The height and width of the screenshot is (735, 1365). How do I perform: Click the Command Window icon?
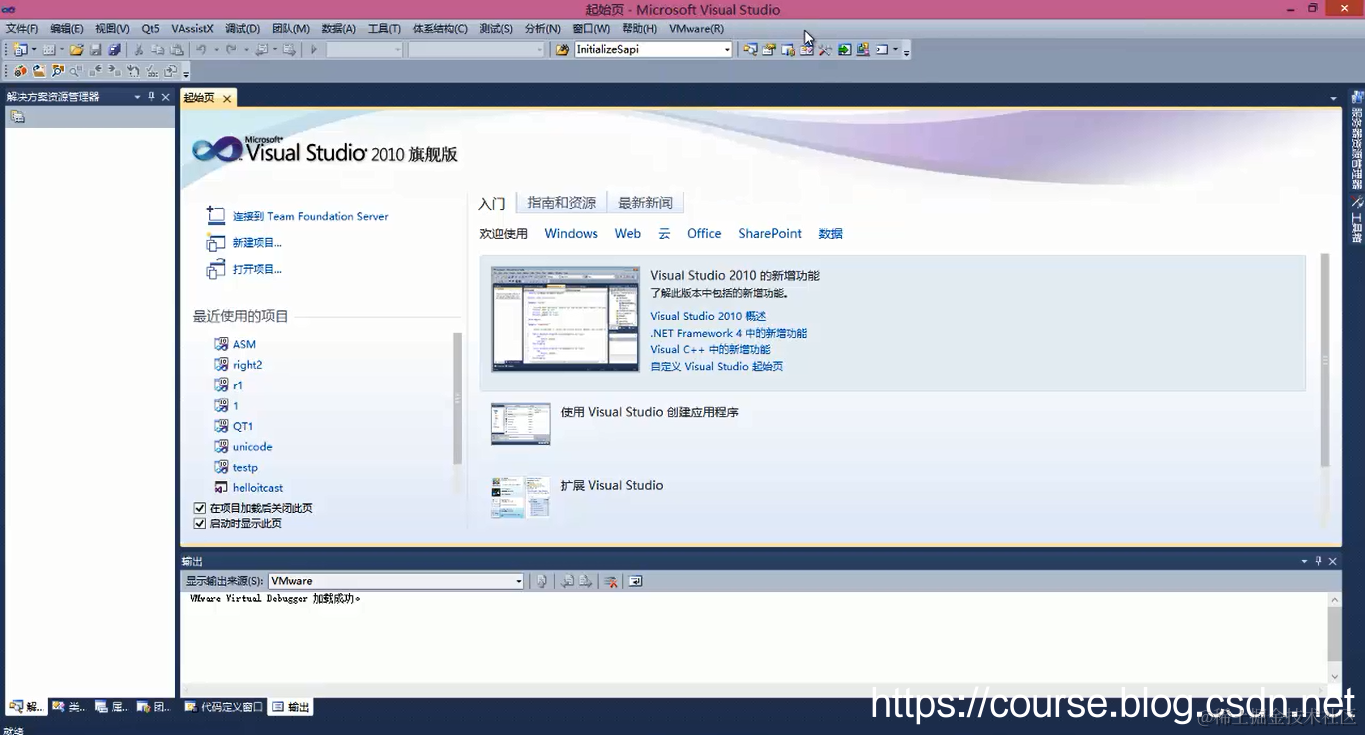point(882,50)
